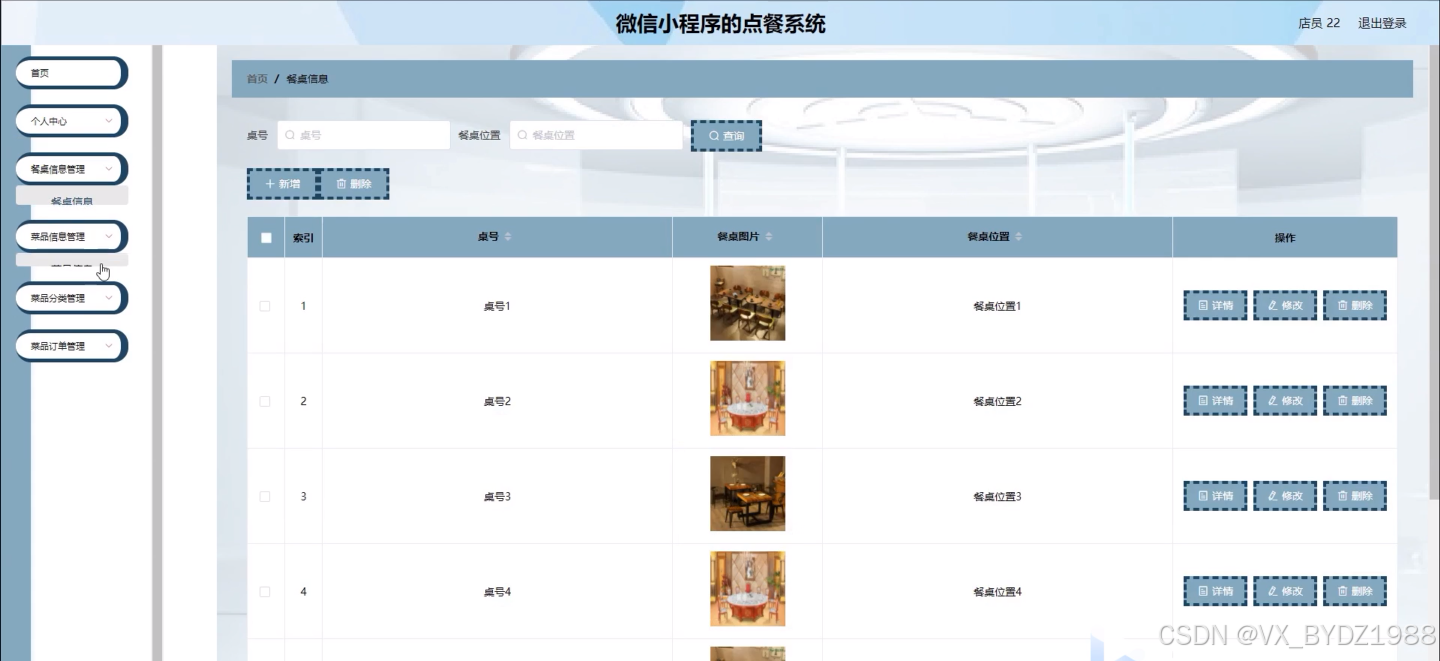Open the table image for 桌号2
1440x661 pixels.
point(747,398)
